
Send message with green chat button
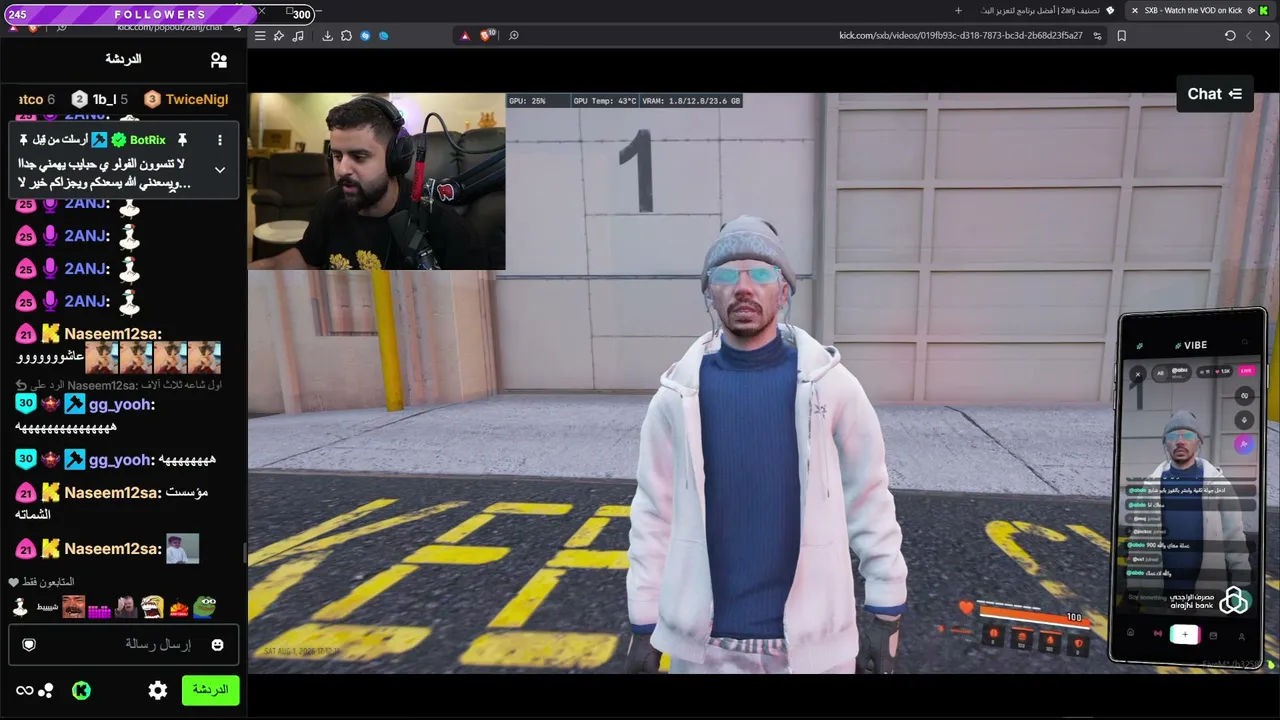tap(210, 690)
